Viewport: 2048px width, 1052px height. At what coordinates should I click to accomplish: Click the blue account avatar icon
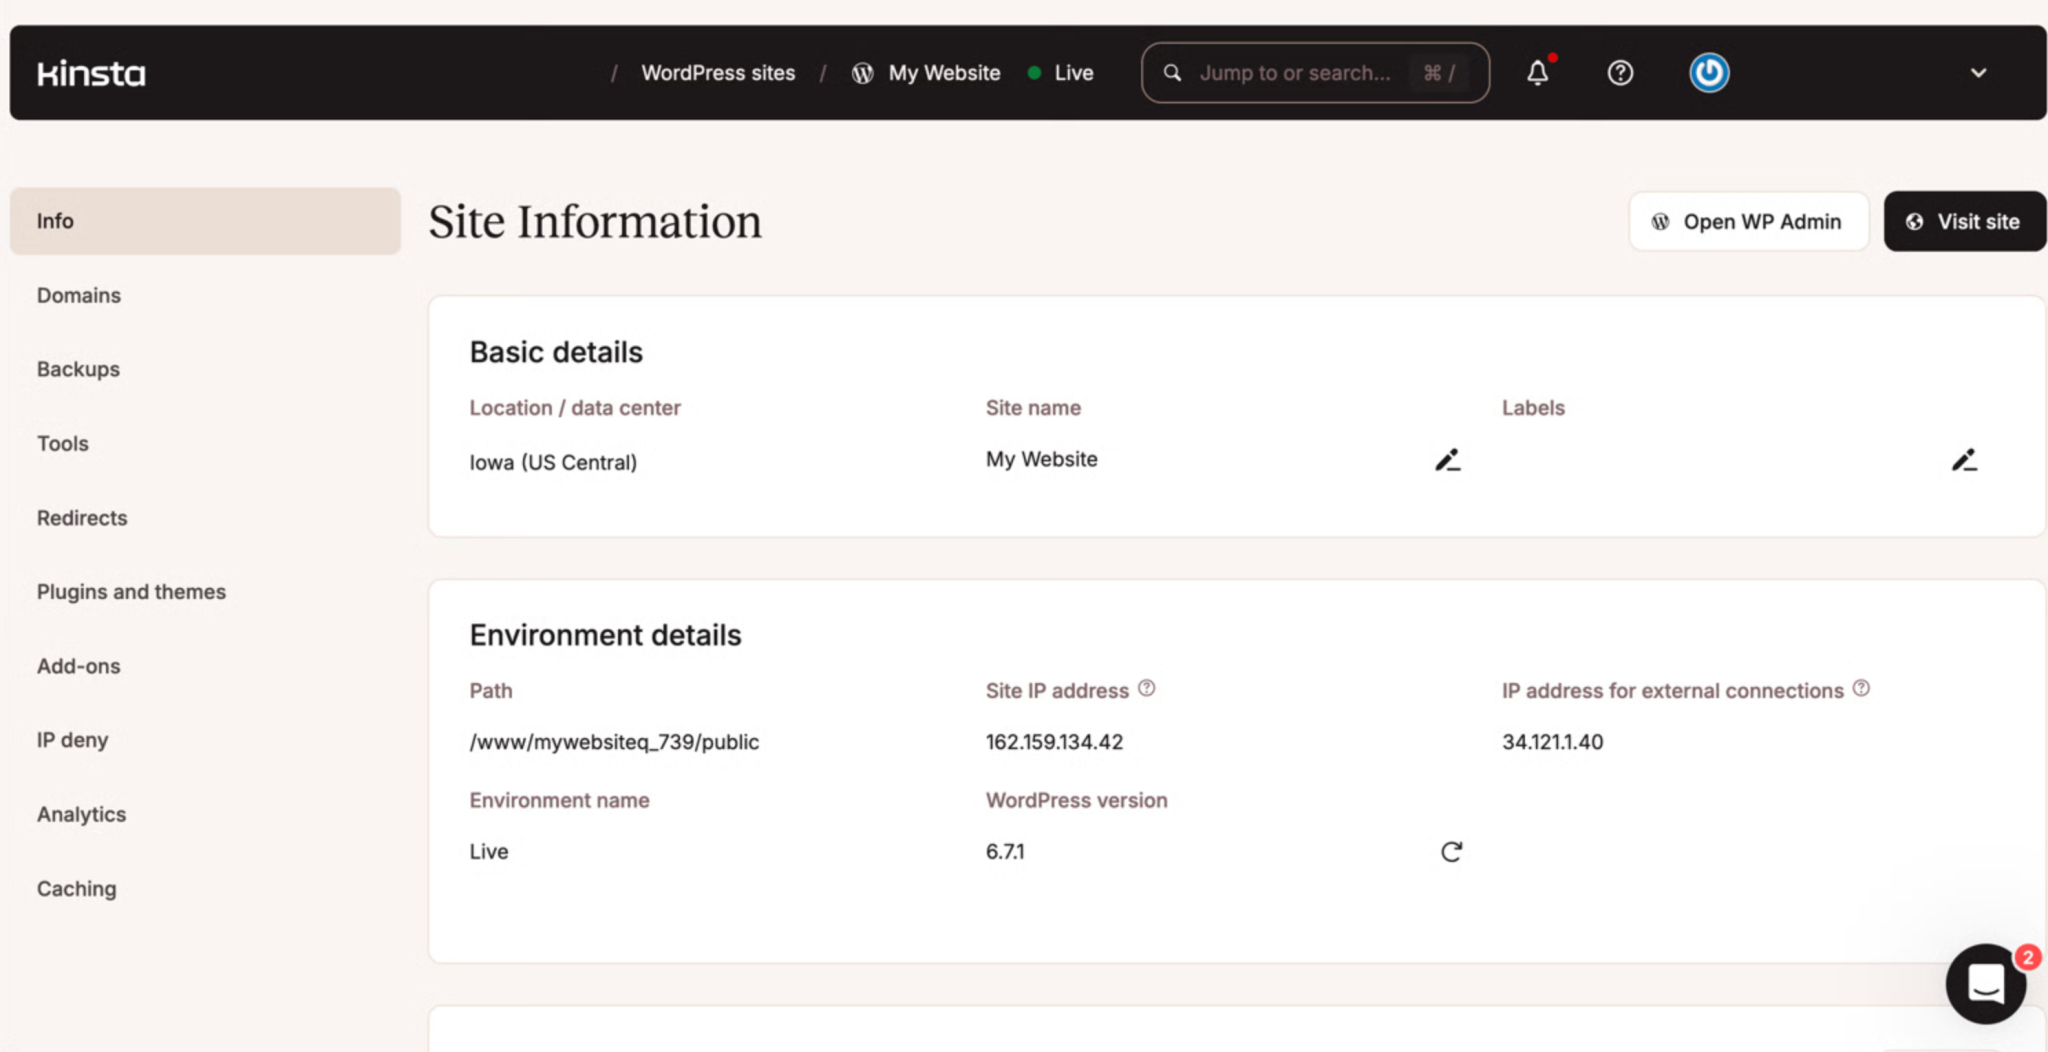[1708, 72]
